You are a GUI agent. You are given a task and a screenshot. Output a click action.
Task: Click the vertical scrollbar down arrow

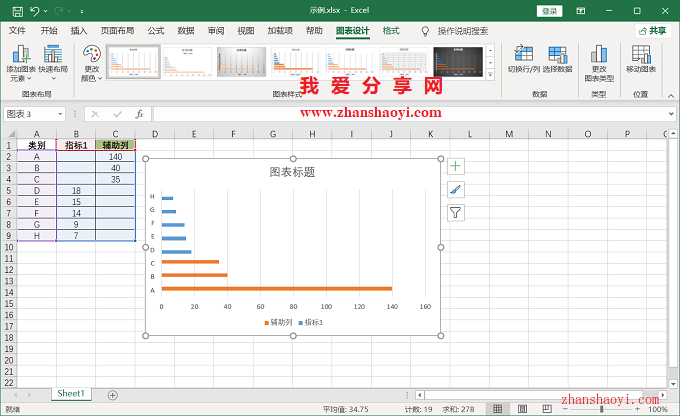coord(673,383)
